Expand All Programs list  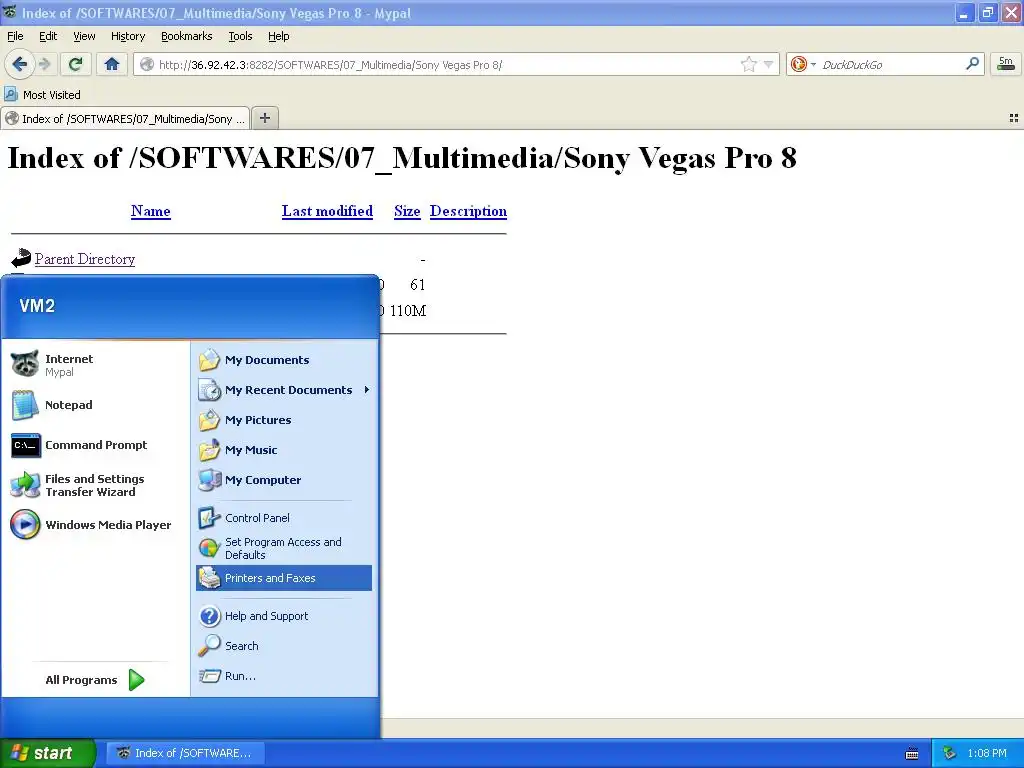pos(95,680)
